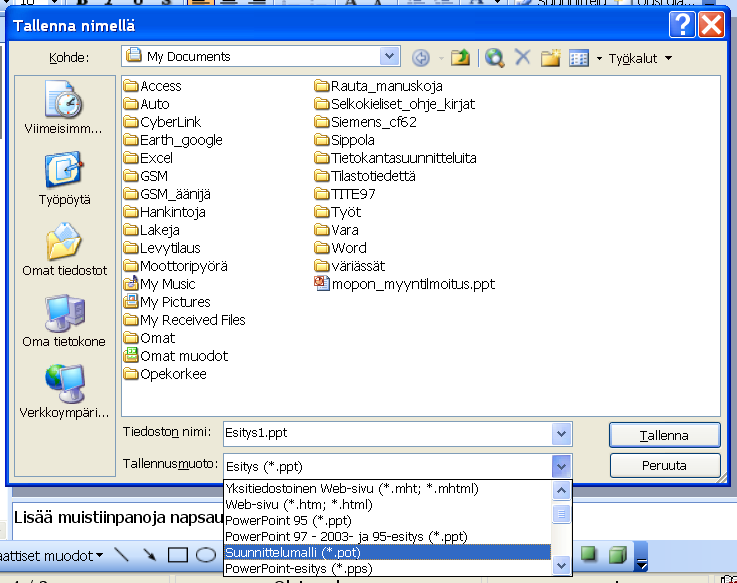Image resolution: width=737 pixels, height=583 pixels.
Task: Go to Työpöytä desktop shortcut
Action: [64, 179]
